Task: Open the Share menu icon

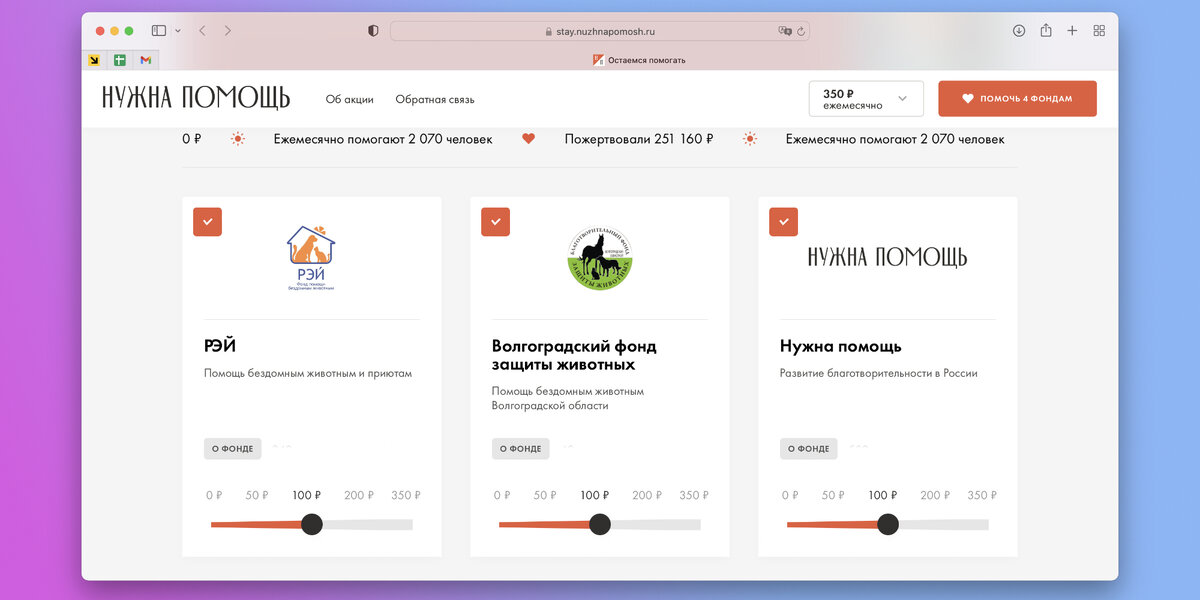Action: pos(1046,31)
